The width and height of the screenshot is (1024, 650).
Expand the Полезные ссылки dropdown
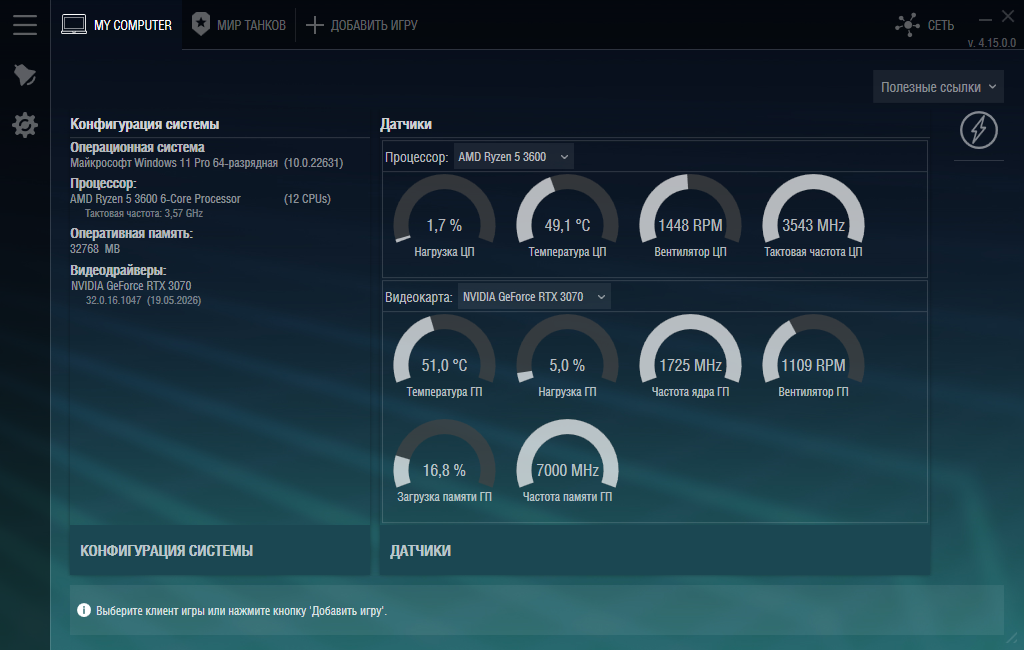tap(938, 87)
